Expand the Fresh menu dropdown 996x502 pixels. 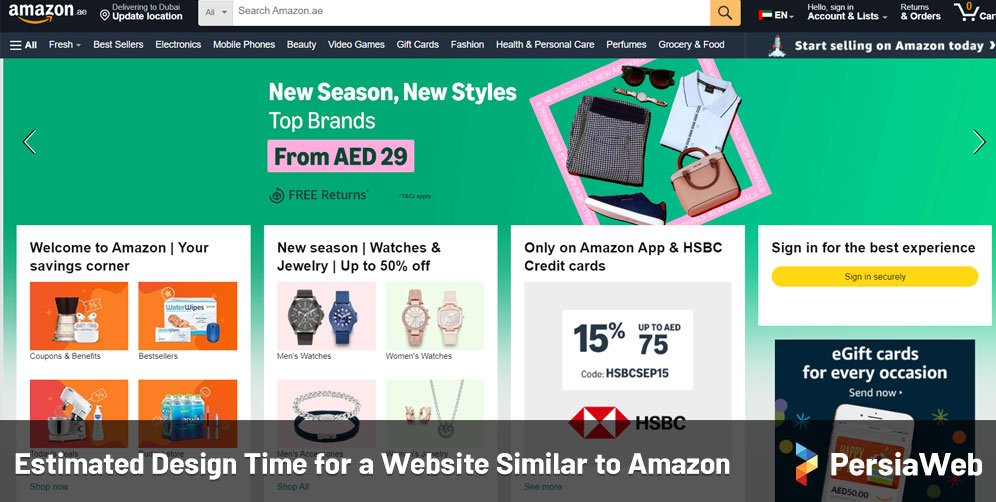[65, 44]
